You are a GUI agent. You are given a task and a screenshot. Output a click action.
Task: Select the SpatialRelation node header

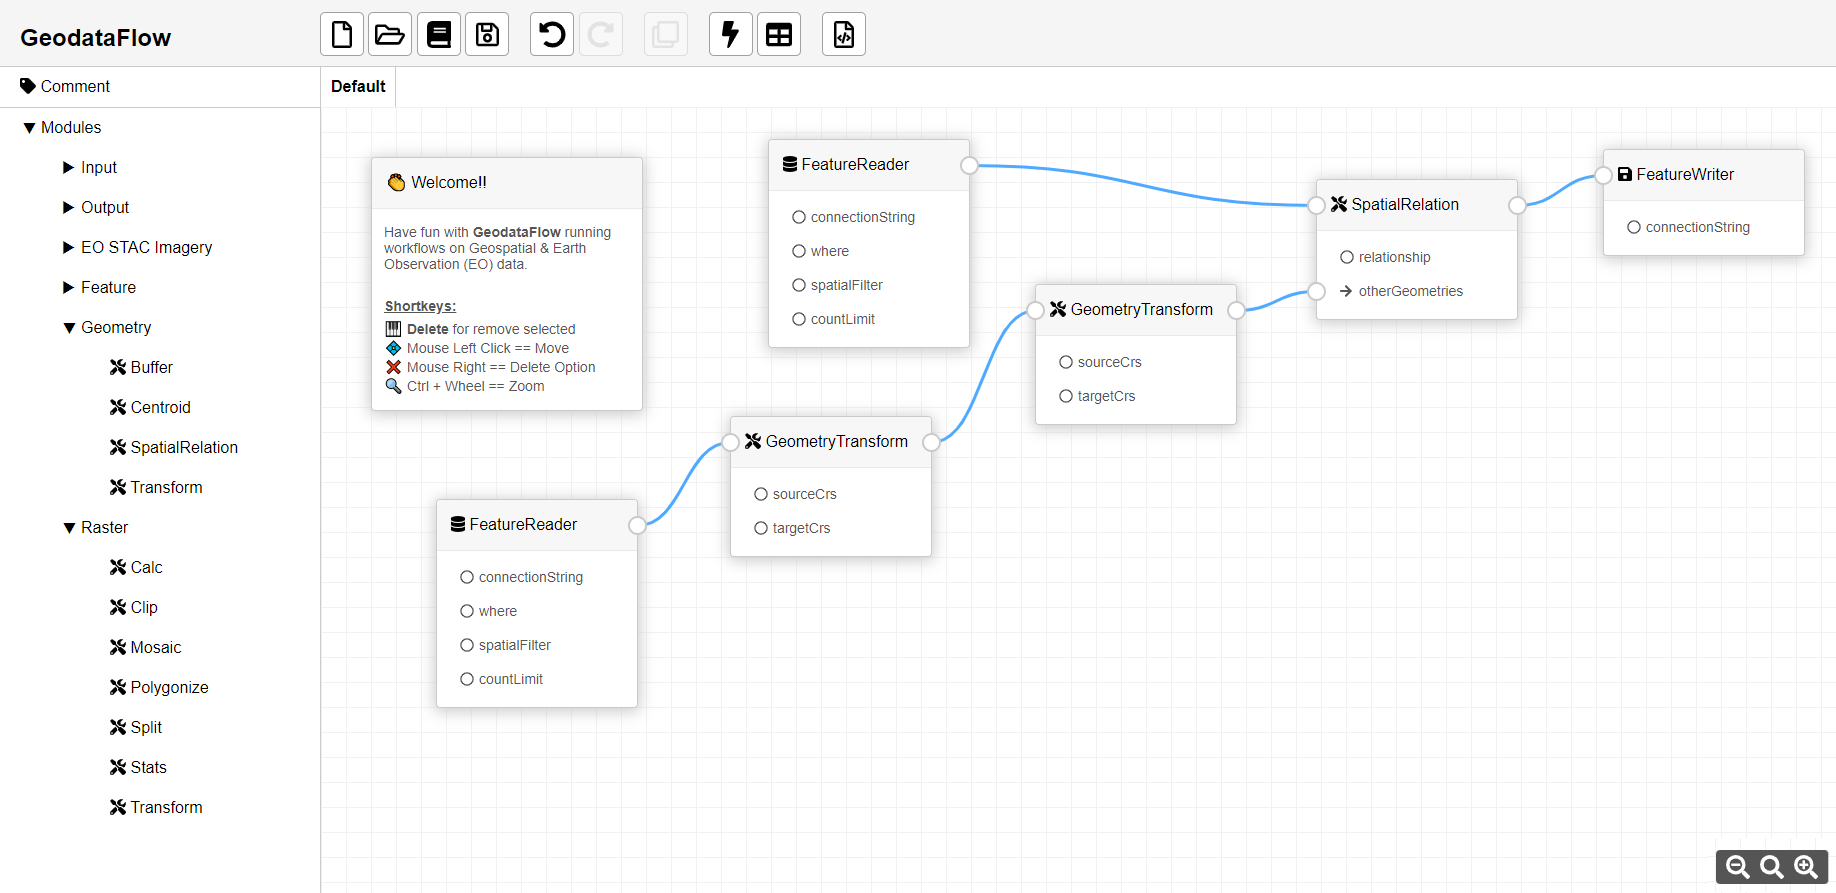[1417, 205]
